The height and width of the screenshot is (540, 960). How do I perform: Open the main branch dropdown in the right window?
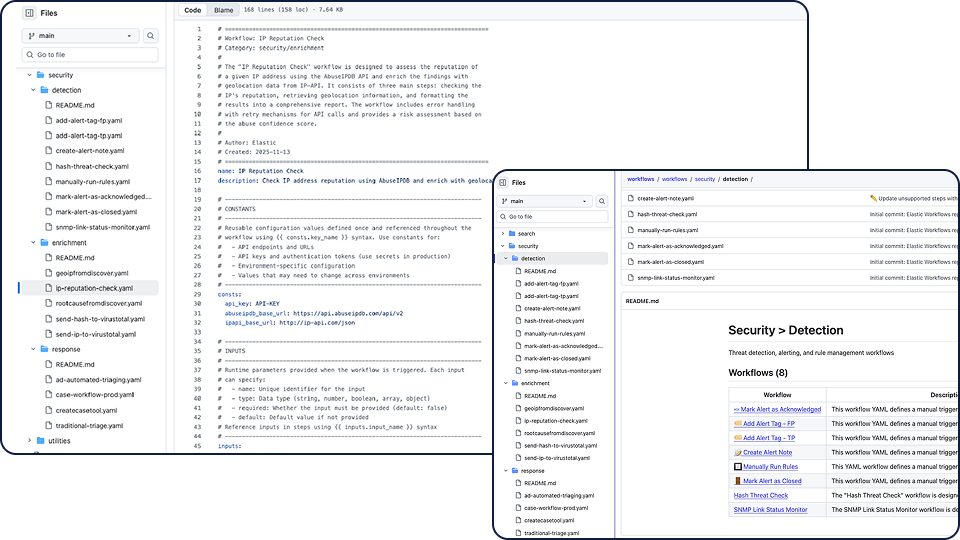(x=545, y=201)
